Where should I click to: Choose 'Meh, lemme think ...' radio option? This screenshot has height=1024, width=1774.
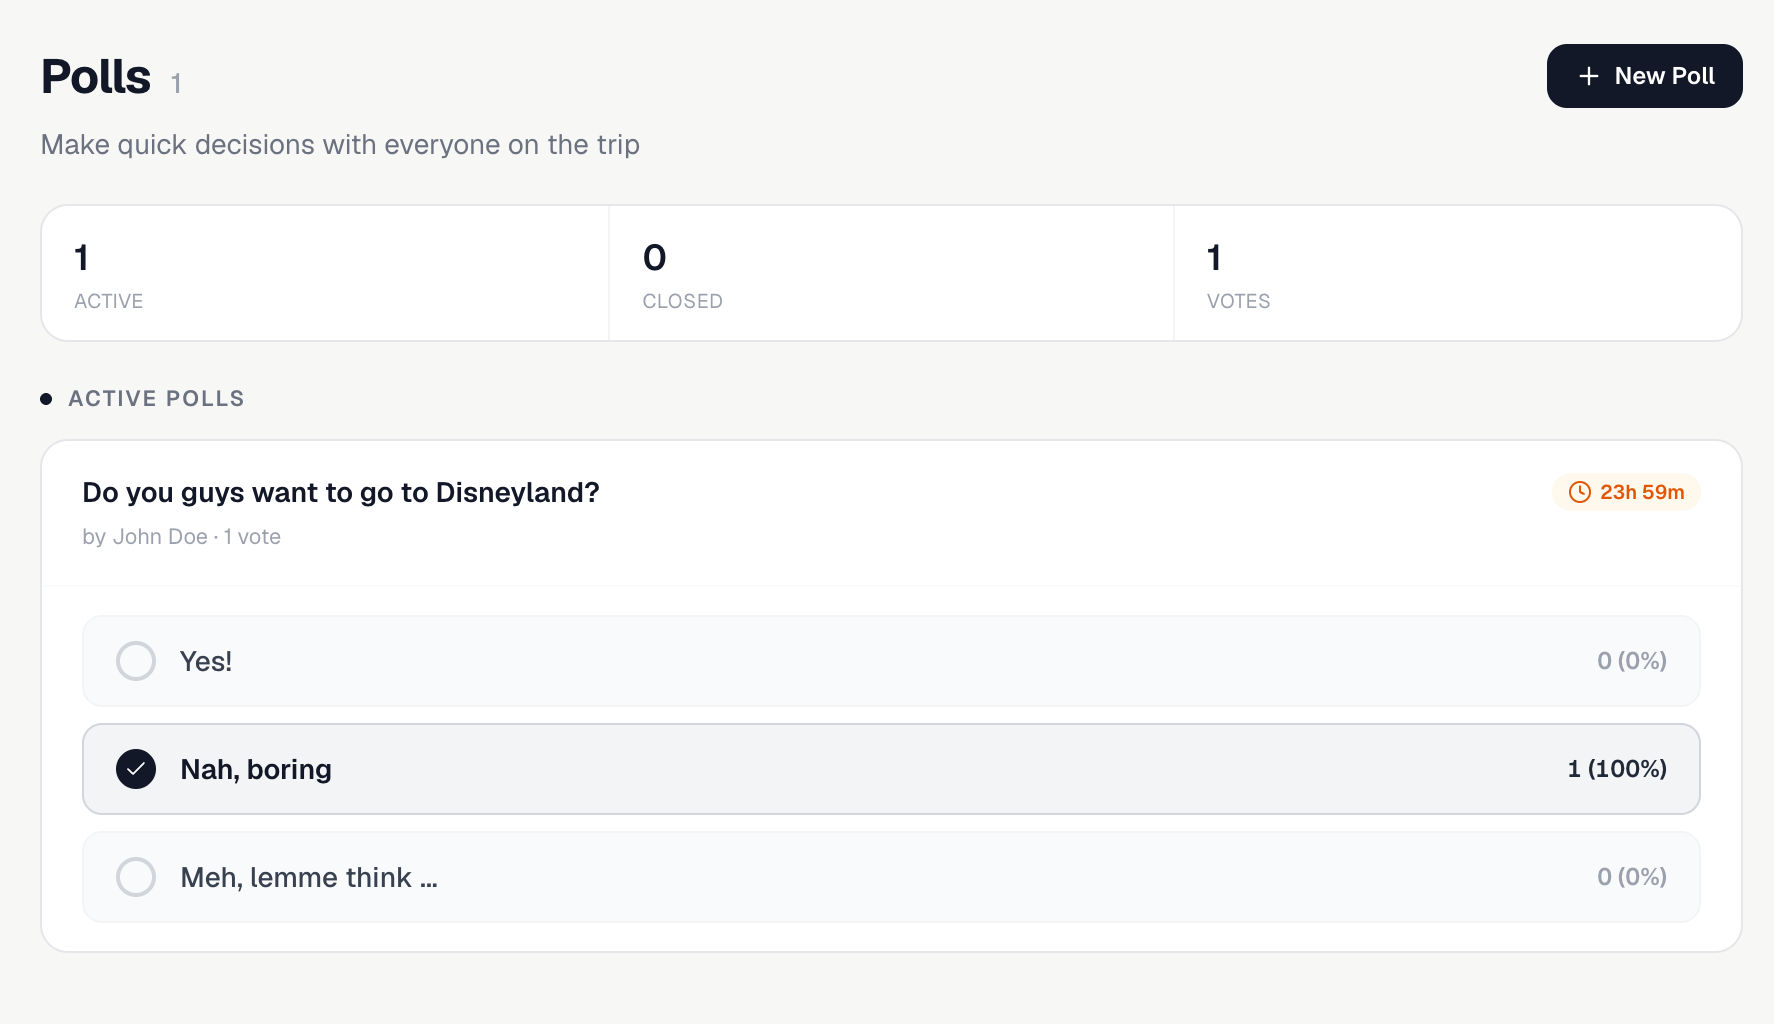tap(136, 877)
